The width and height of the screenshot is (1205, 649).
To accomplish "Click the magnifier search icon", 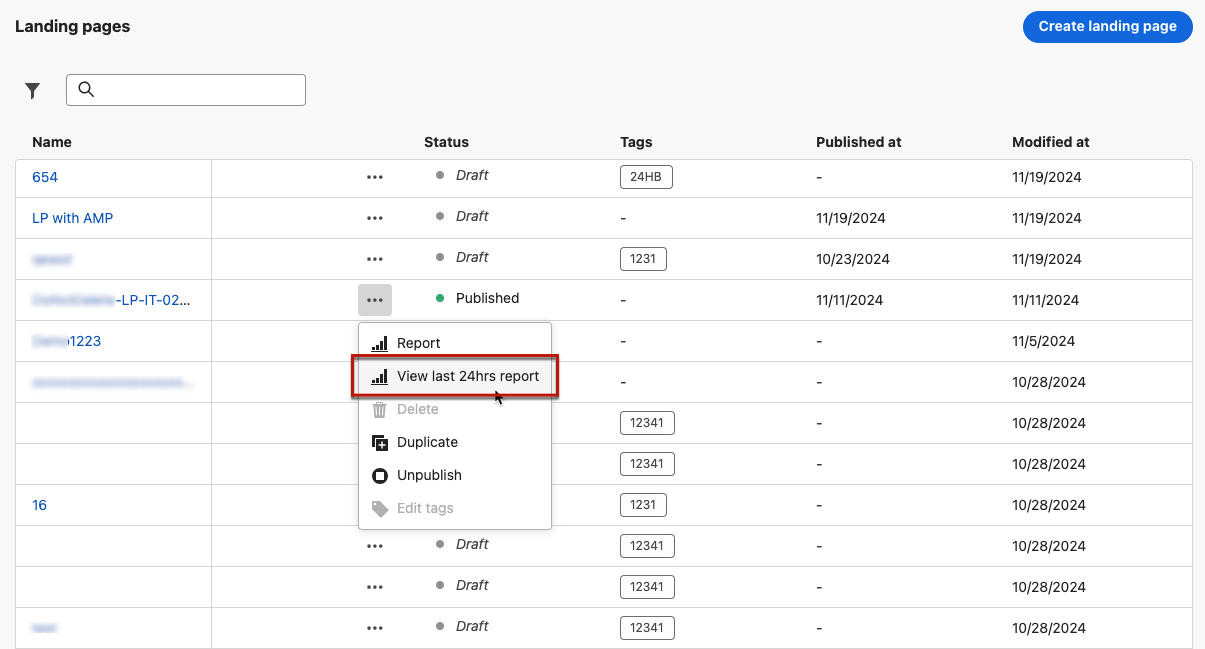I will tap(86, 90).
